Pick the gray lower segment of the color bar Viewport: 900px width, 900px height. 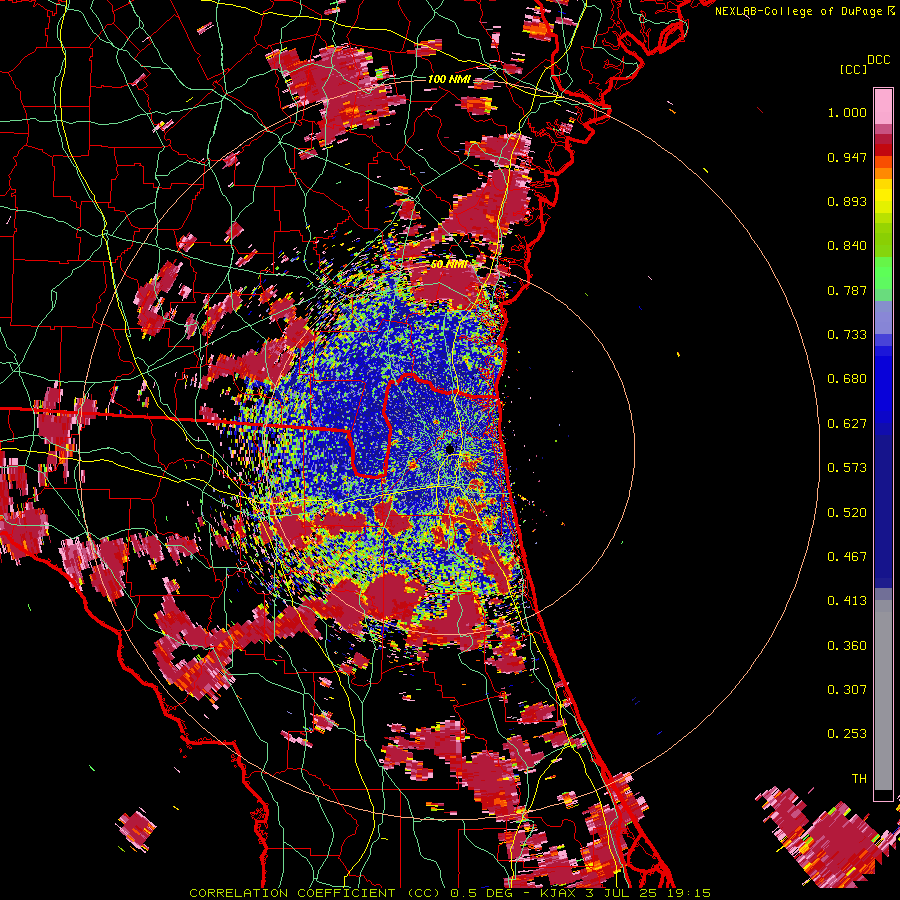coord(883,697)
